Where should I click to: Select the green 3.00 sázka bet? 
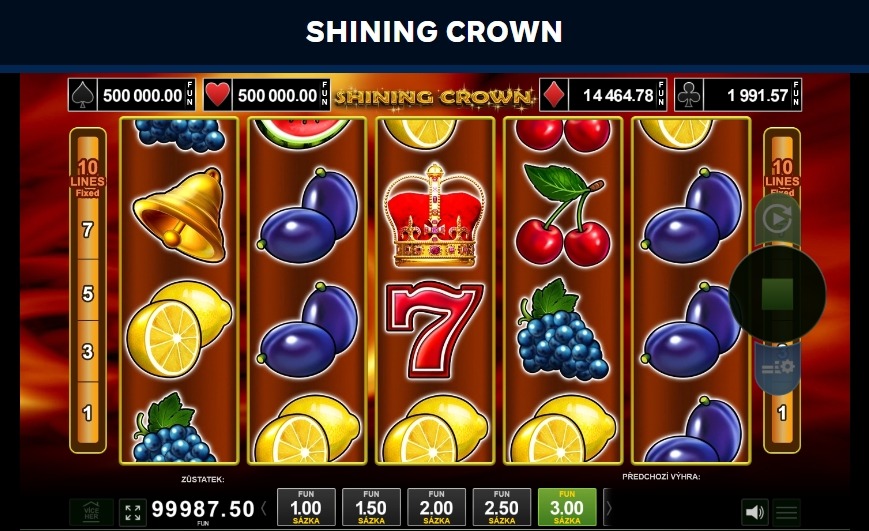click(567, 507)
